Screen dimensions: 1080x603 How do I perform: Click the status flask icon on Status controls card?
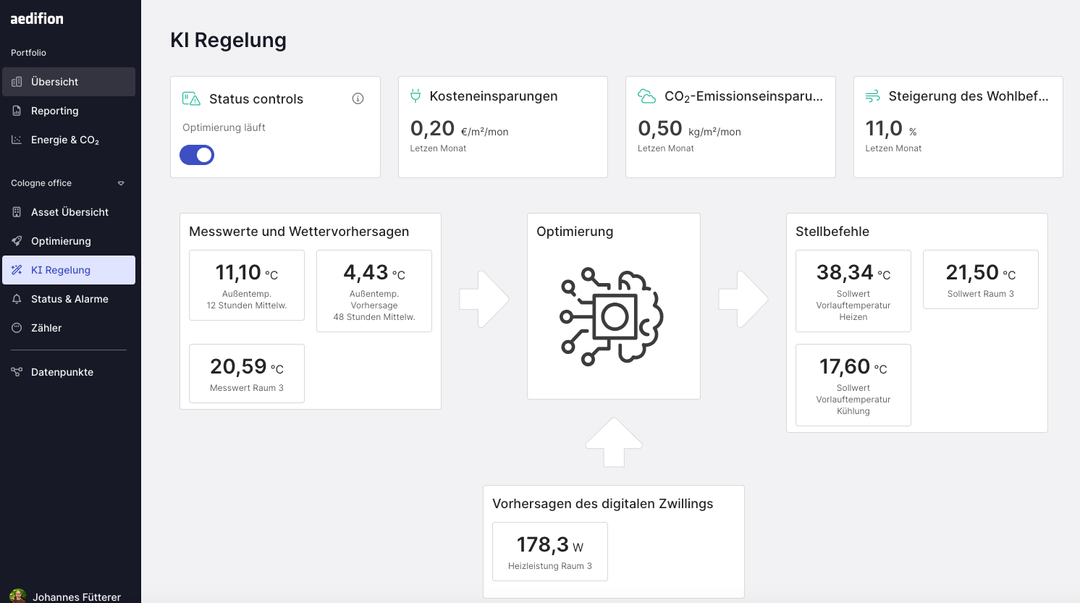pyautogui.click(x=191, y=98)
